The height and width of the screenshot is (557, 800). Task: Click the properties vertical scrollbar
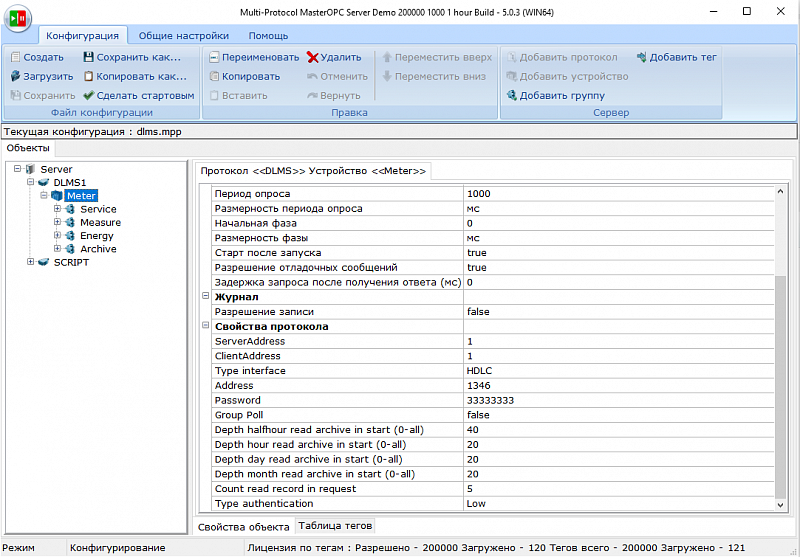click(781, 390)
